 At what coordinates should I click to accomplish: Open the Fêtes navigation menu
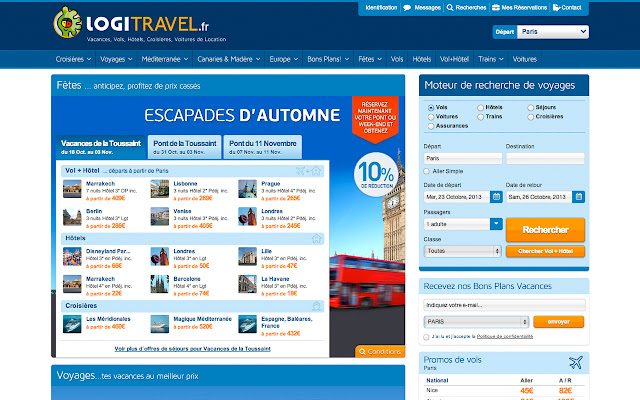click(x=370, y=59)
